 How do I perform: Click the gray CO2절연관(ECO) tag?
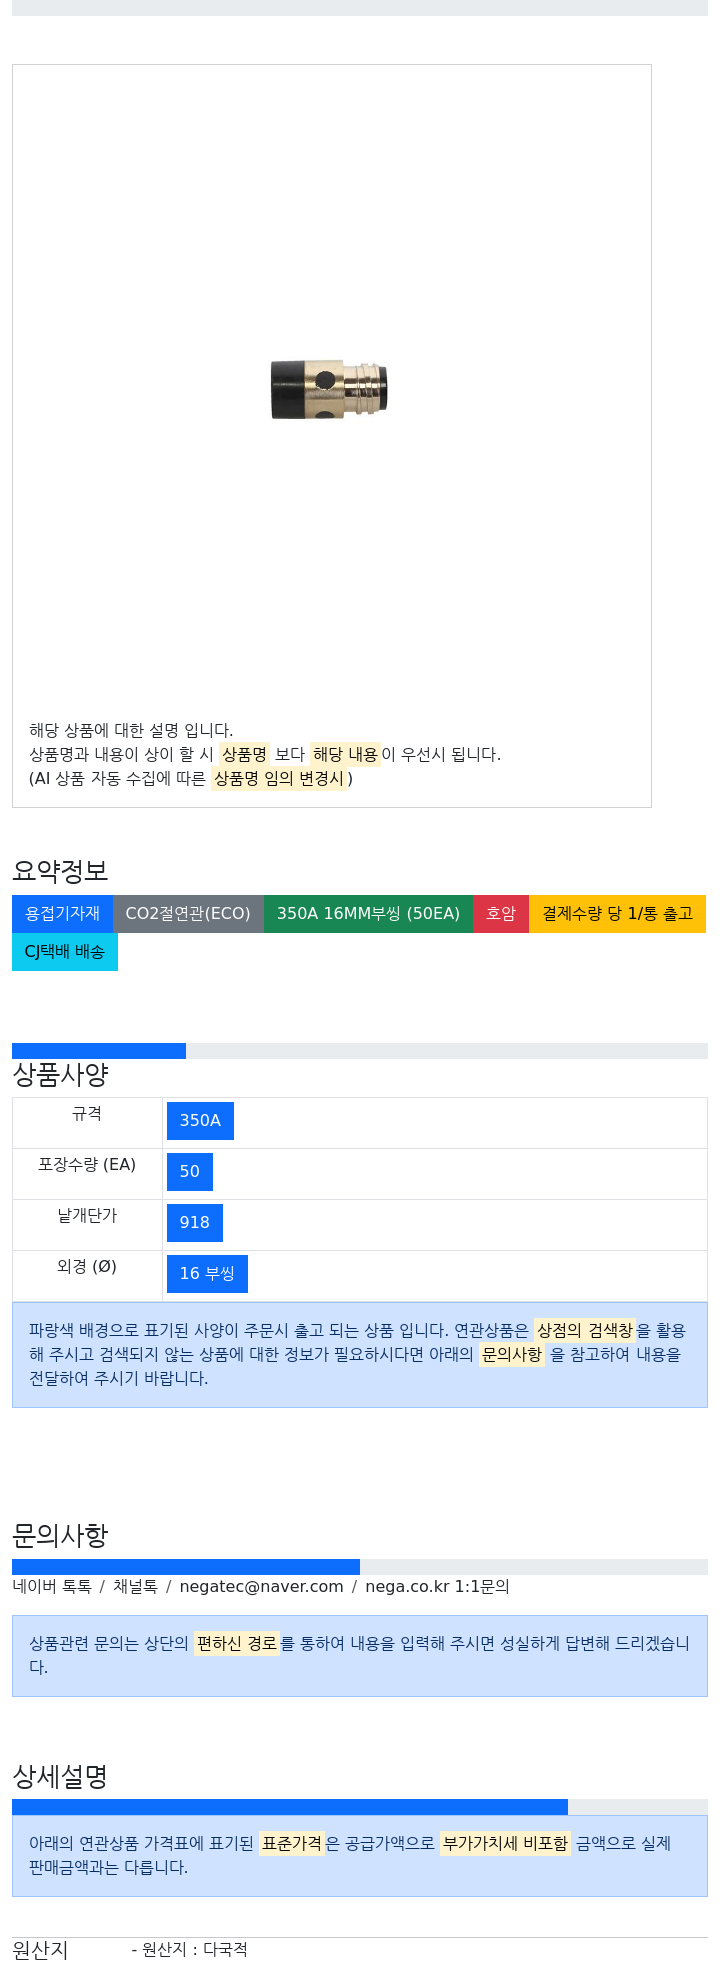(x=188, y=914)
